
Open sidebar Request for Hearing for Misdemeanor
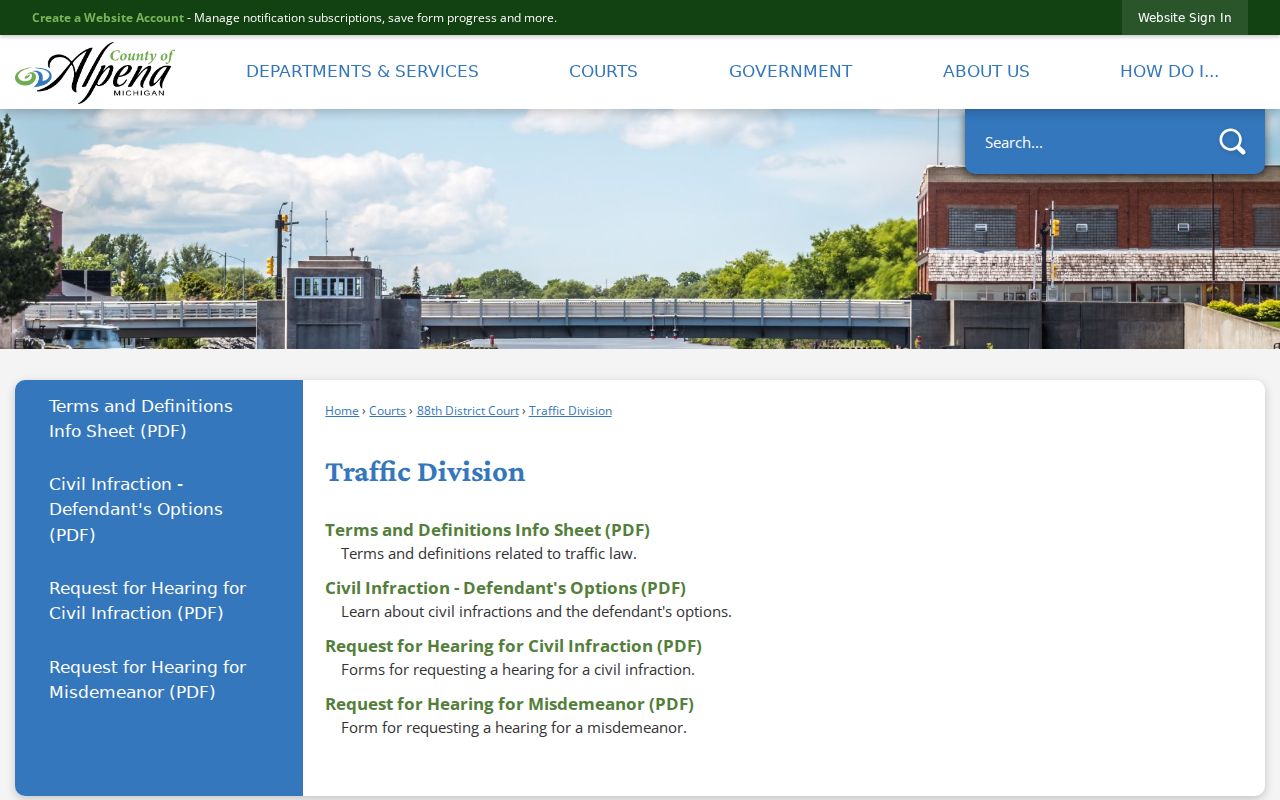pyautogui.click(x=147, y=679)
